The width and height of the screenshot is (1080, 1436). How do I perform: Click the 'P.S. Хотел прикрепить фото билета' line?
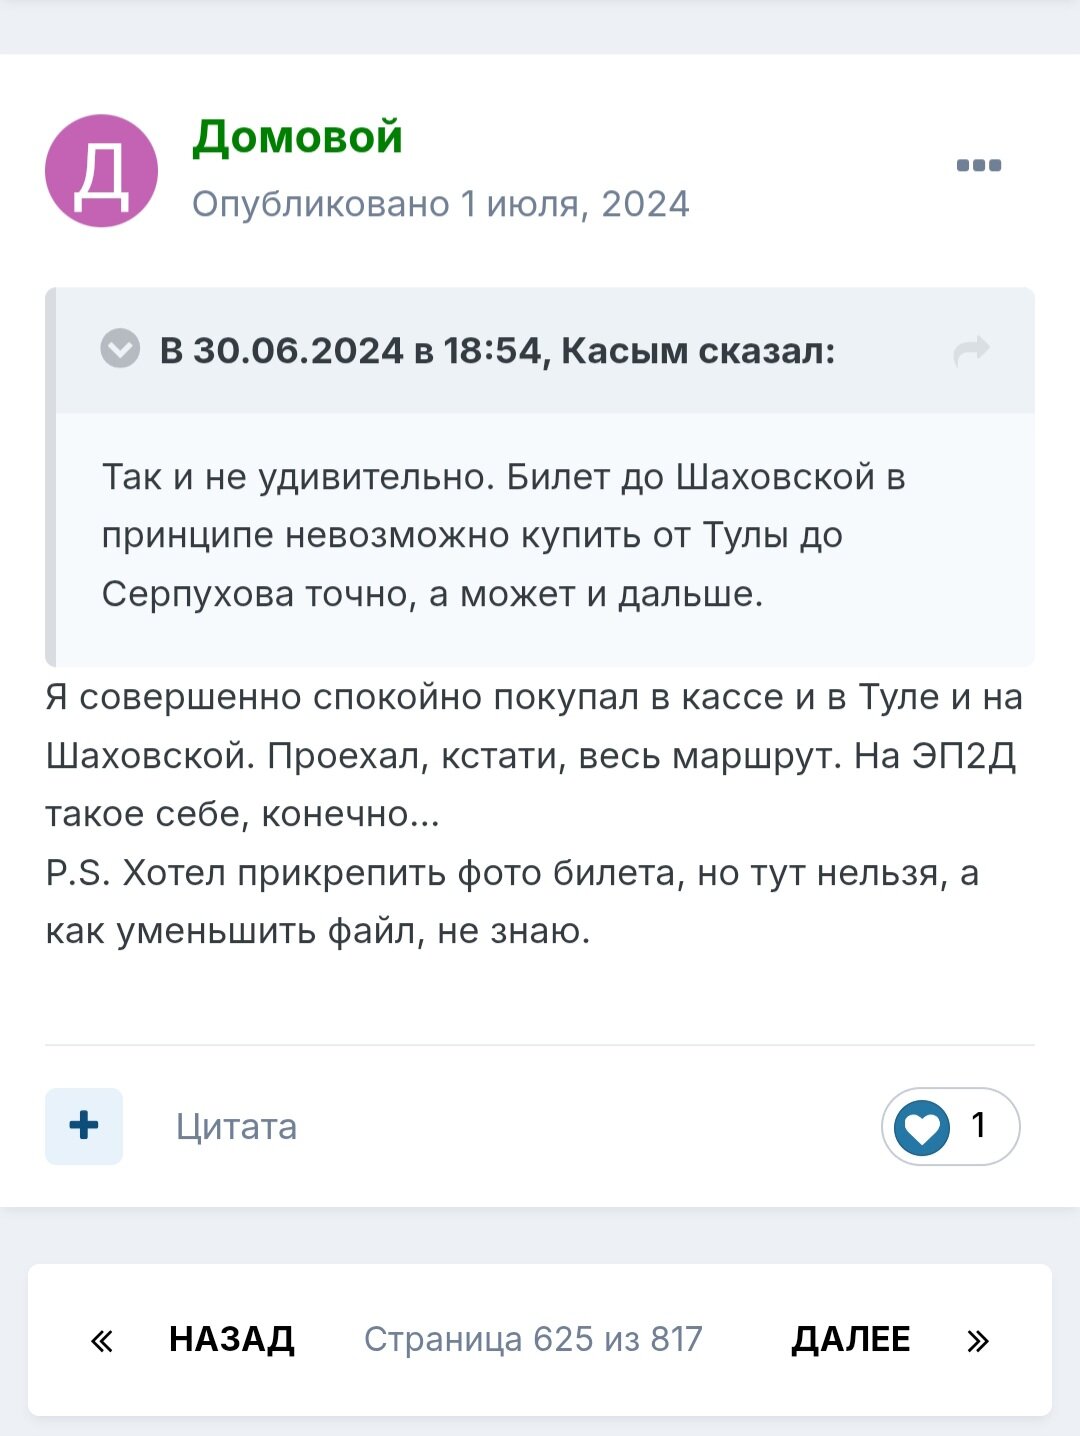(511, 874)
